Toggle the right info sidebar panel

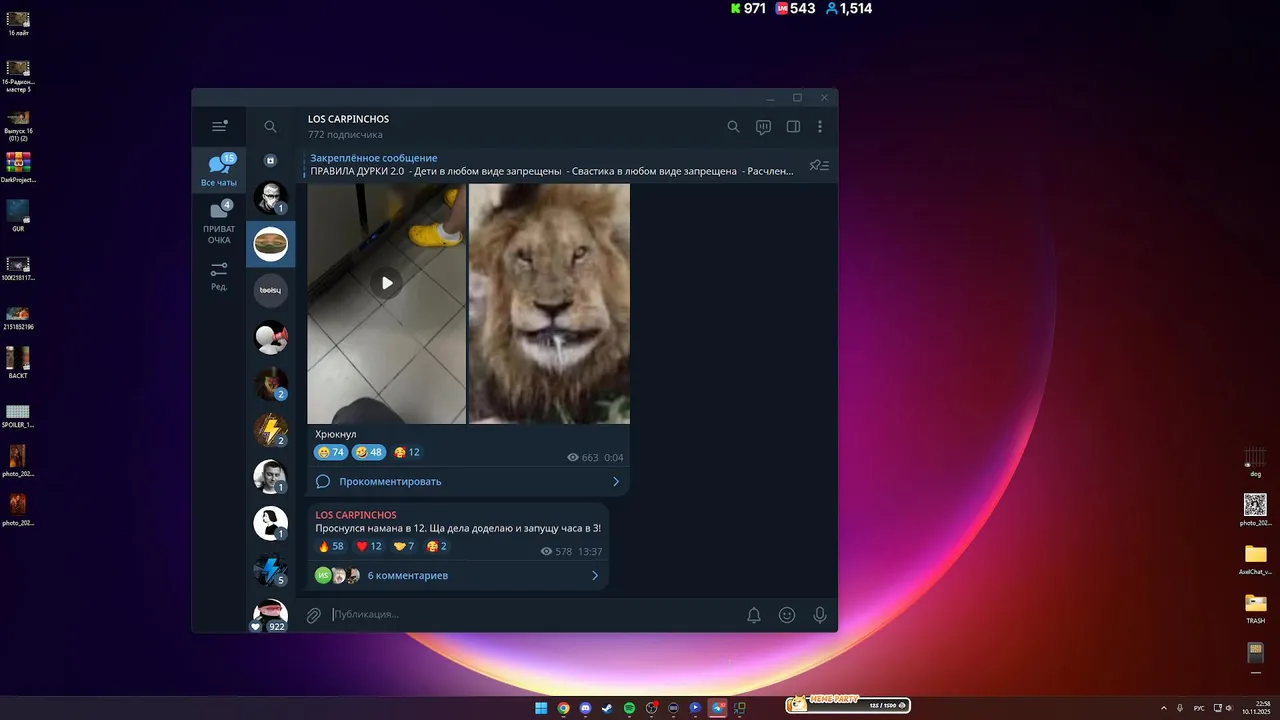[793, 127]
